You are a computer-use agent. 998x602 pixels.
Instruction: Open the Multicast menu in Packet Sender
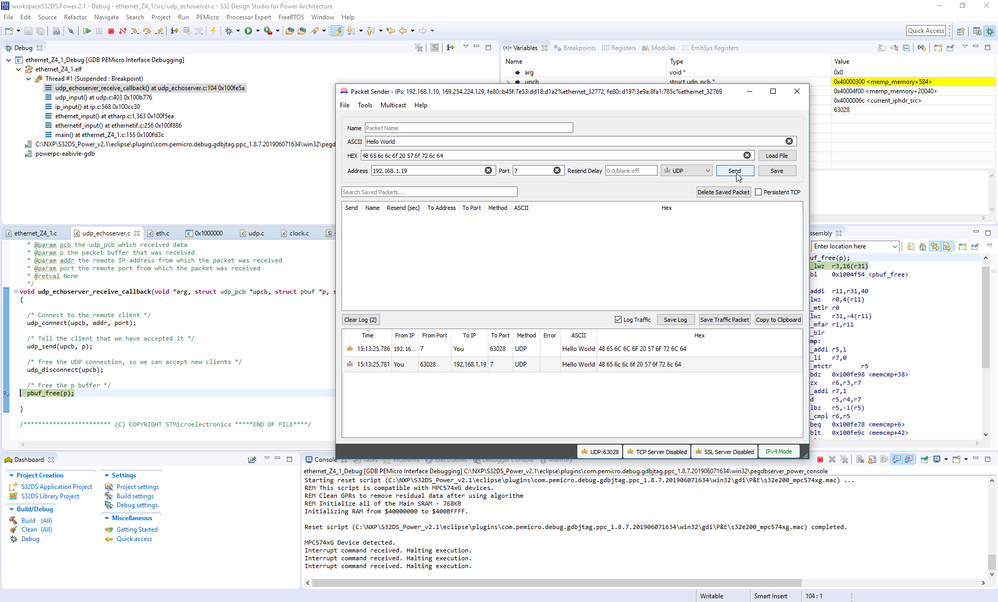pos(392,105)
